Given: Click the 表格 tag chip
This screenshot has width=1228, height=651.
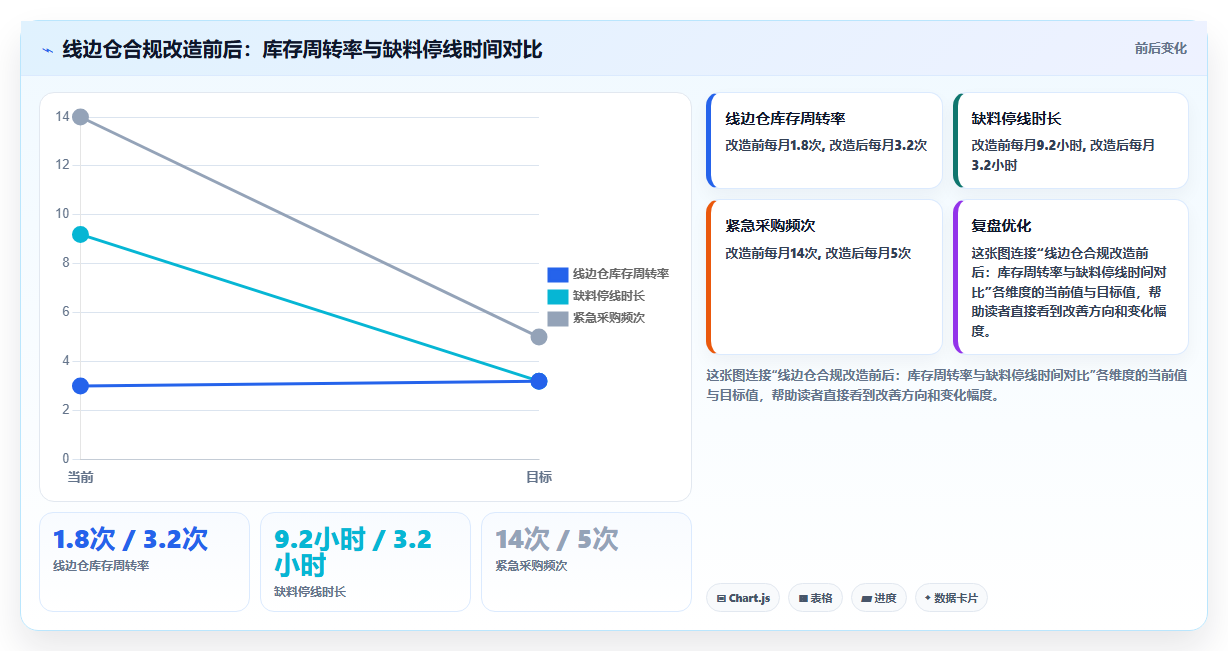Looking at the screenshot, I should point(815,598).
